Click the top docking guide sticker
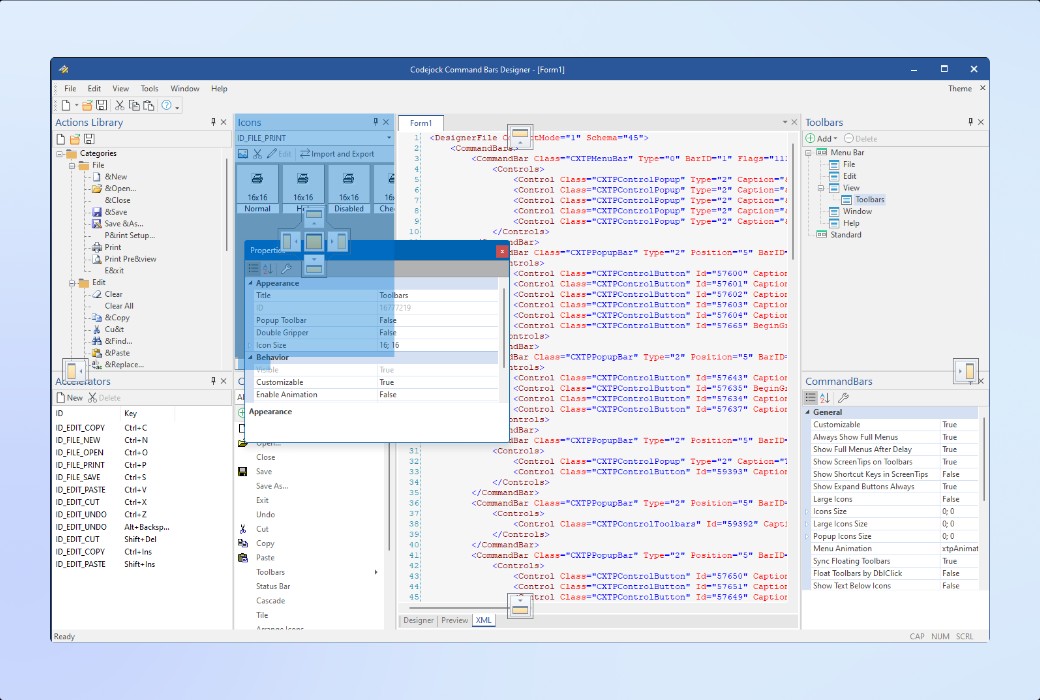This screenshot has width=1040, height=700. click(520, 137)
